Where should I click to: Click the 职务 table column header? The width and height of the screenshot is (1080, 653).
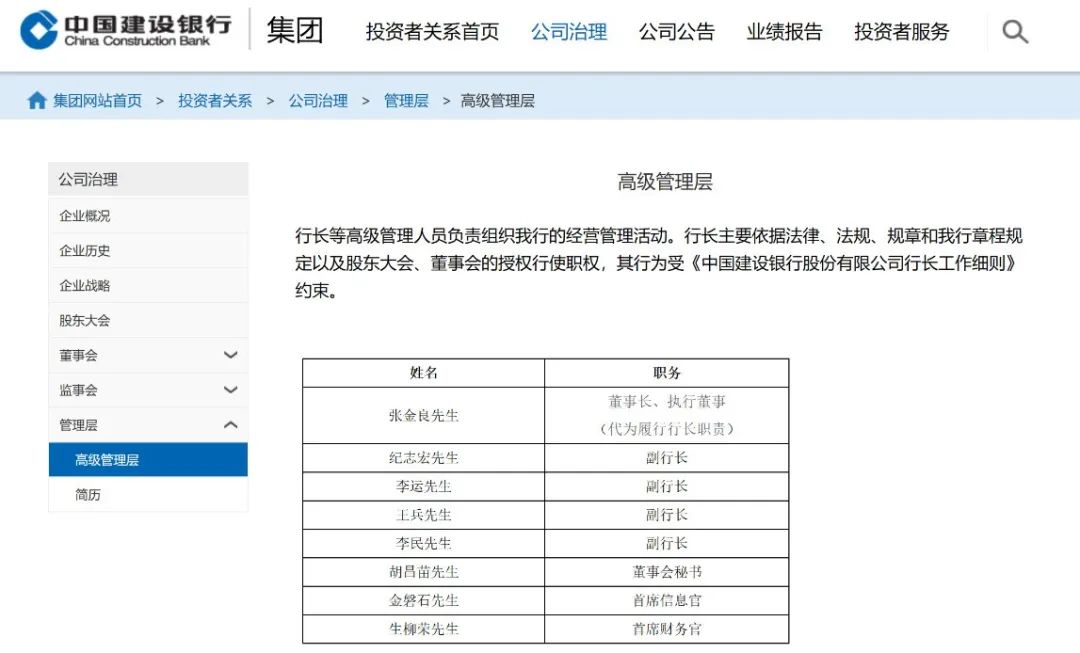[667, 373]
